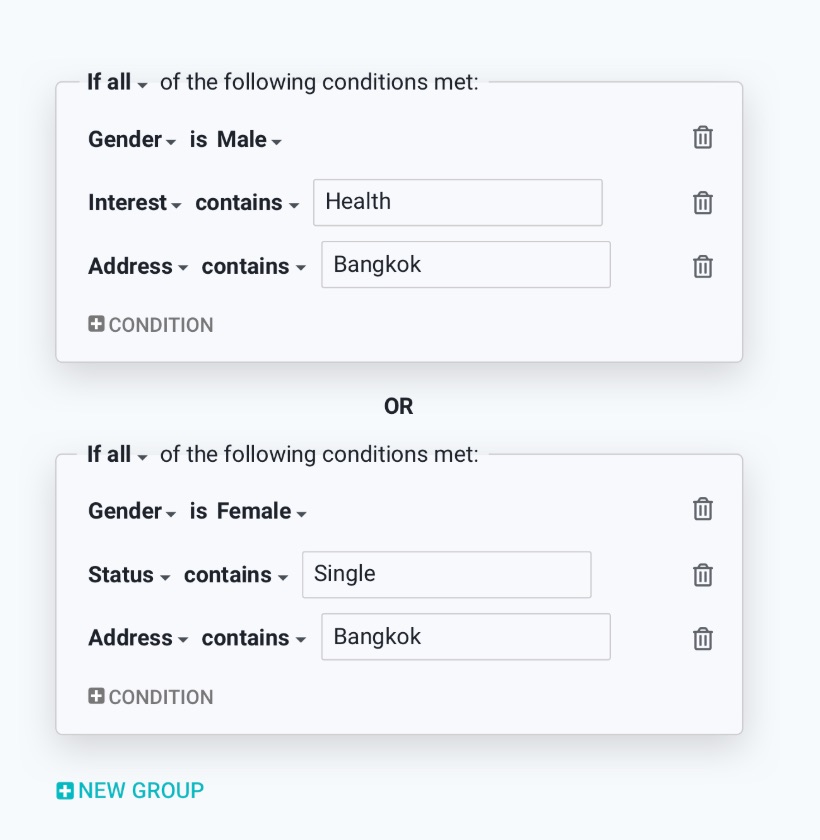Open the first group's 'If all' dropdown

point(117,83)
